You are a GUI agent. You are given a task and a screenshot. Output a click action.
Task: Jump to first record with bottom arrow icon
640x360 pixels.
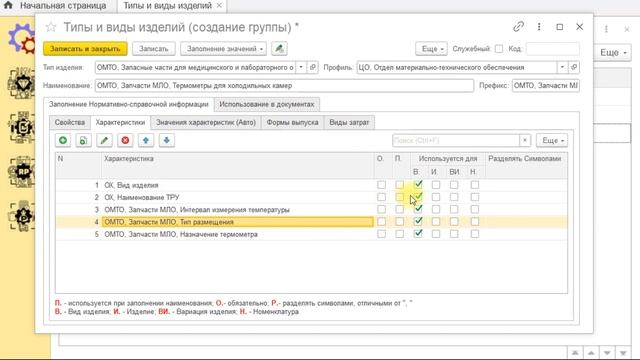tap(575, 353)
